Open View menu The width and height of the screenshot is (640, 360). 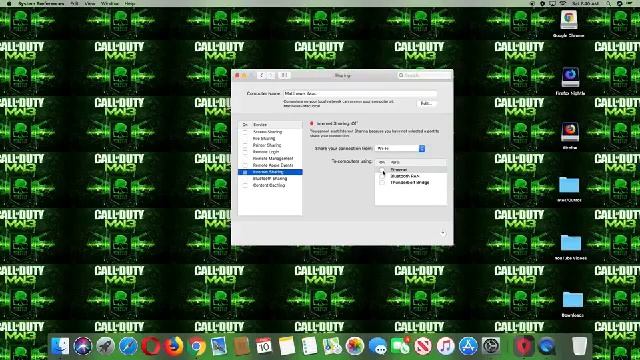90,3
